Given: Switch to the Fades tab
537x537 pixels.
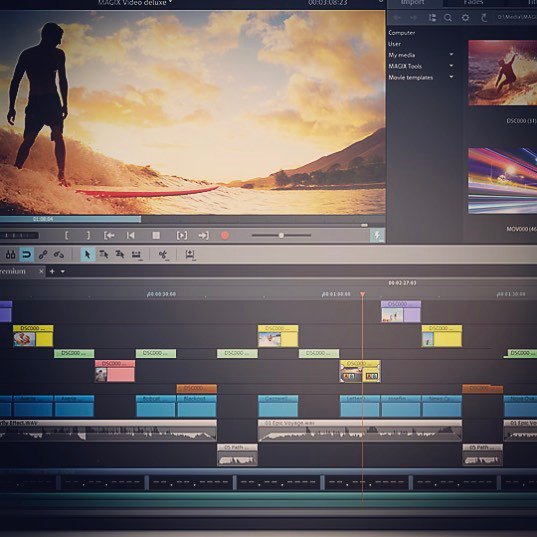Looking at the screenshot, I should 474,3.
